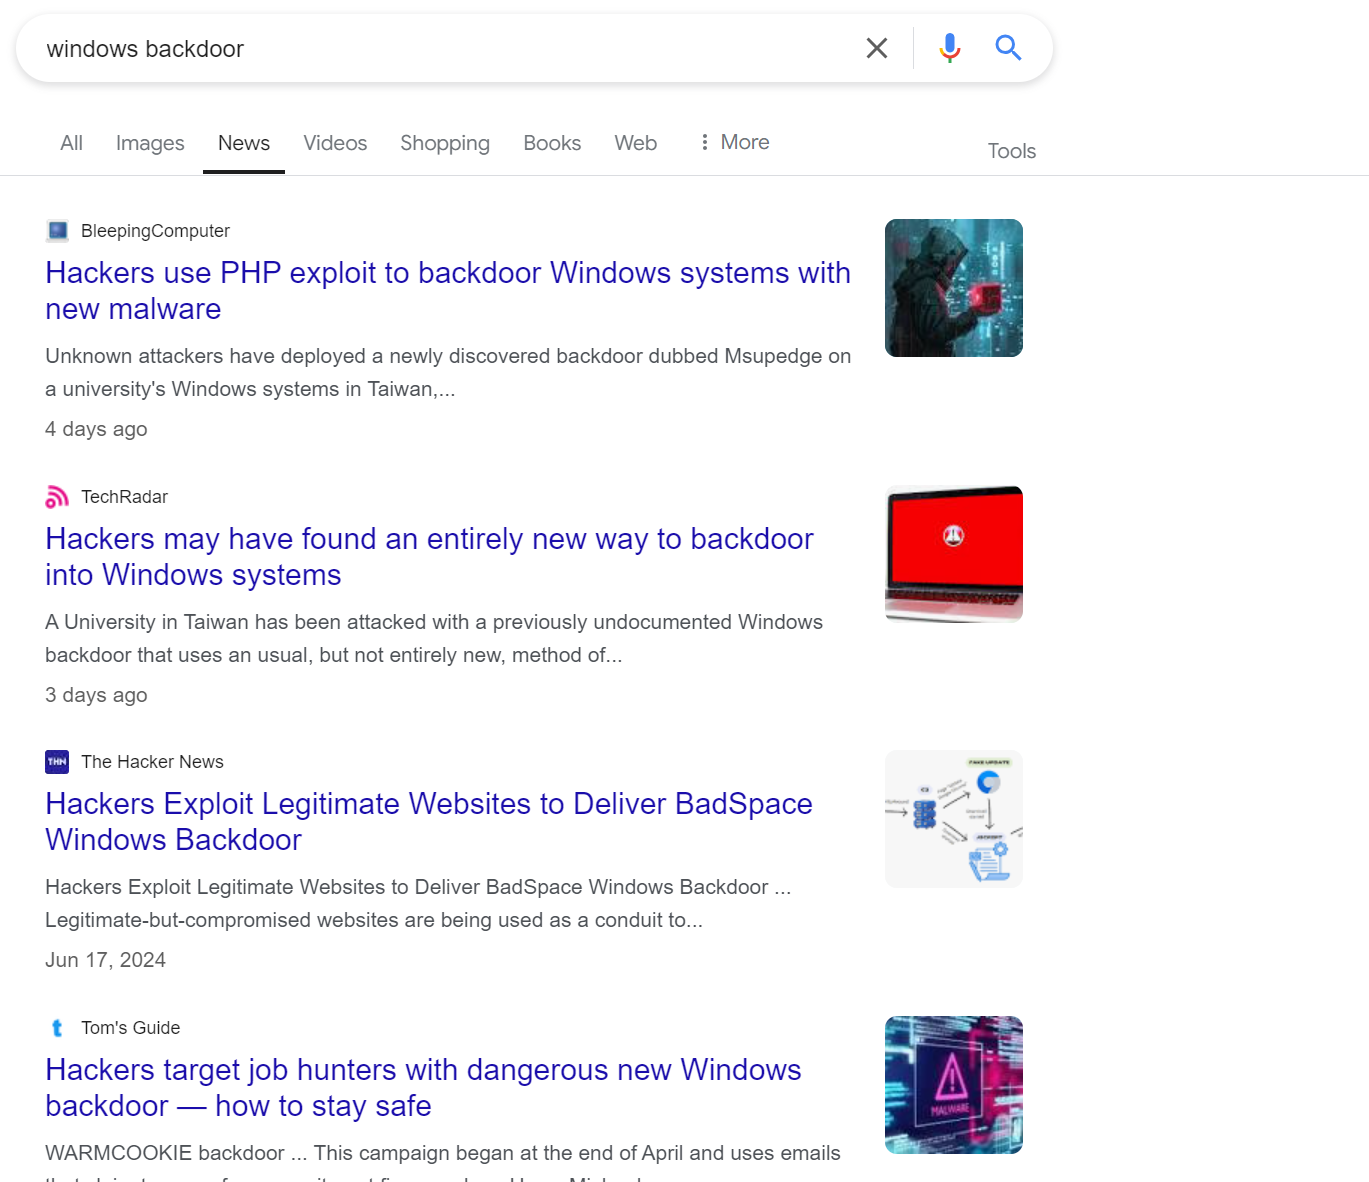Click the 'A University in Taiwan' snippet text
The image size is (1369, 1182).
(x=434, y=639)
